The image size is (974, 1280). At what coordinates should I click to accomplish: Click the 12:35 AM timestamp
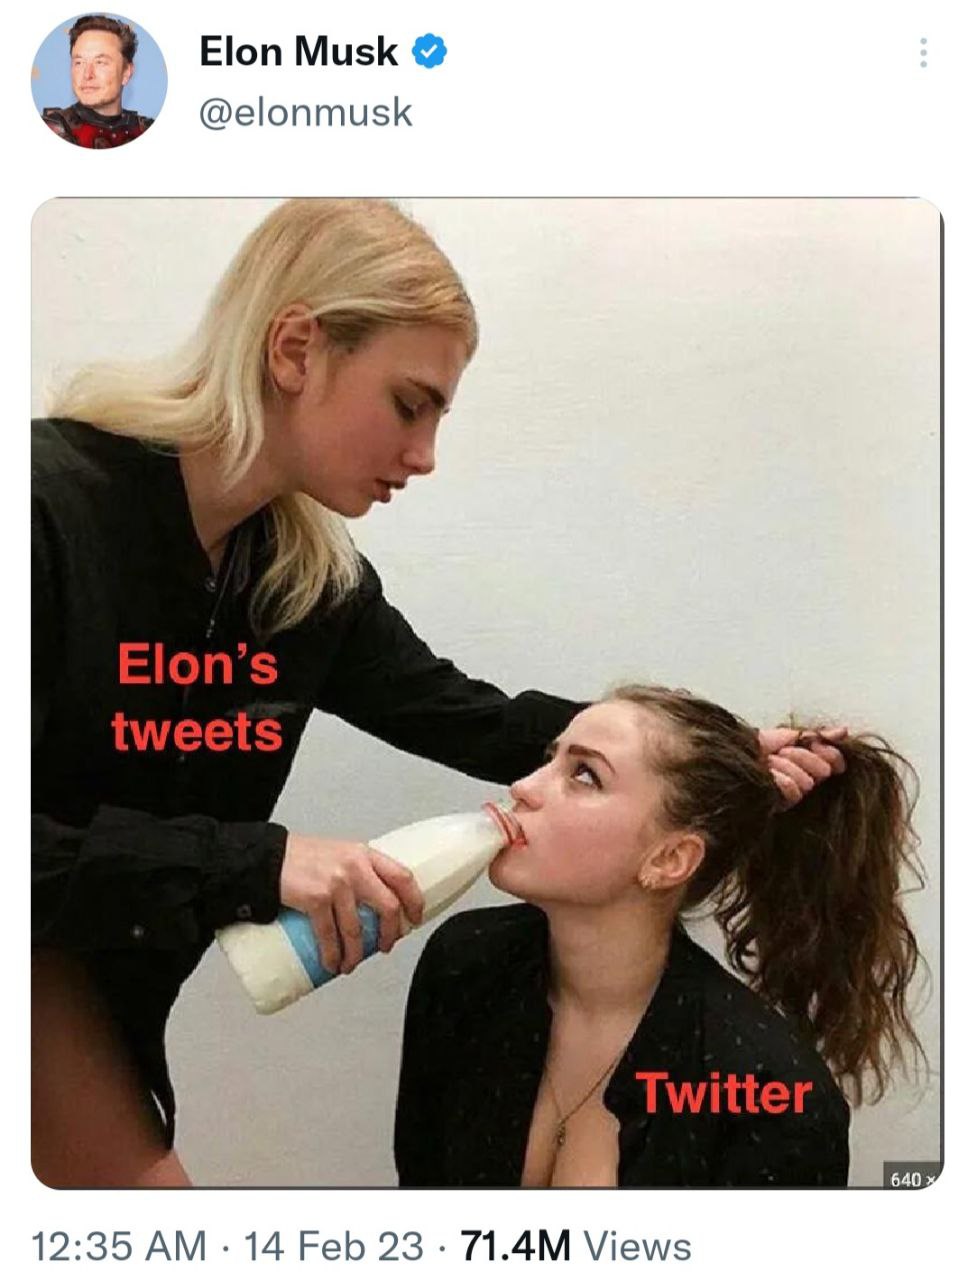119,1246
